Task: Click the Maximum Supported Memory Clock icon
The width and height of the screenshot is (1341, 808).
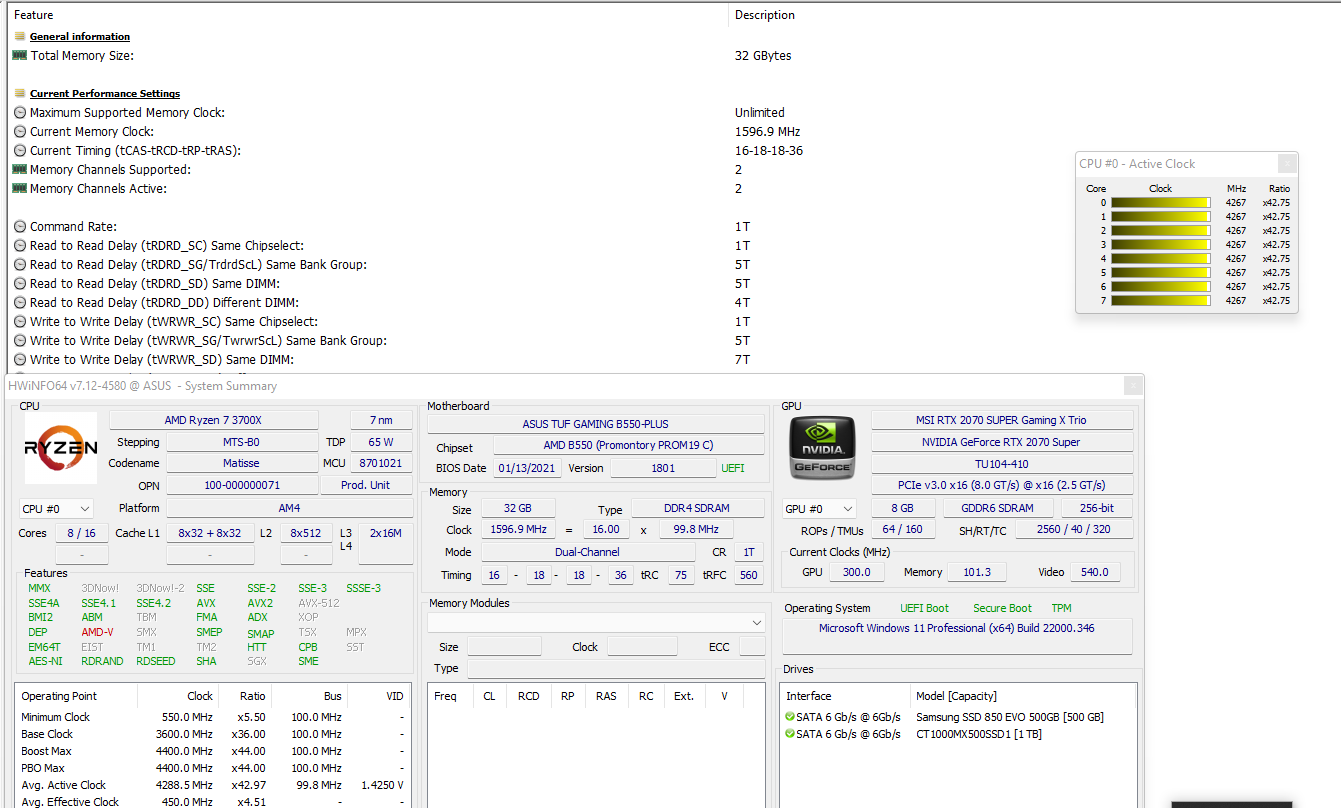Action: (x=19, y=113)
